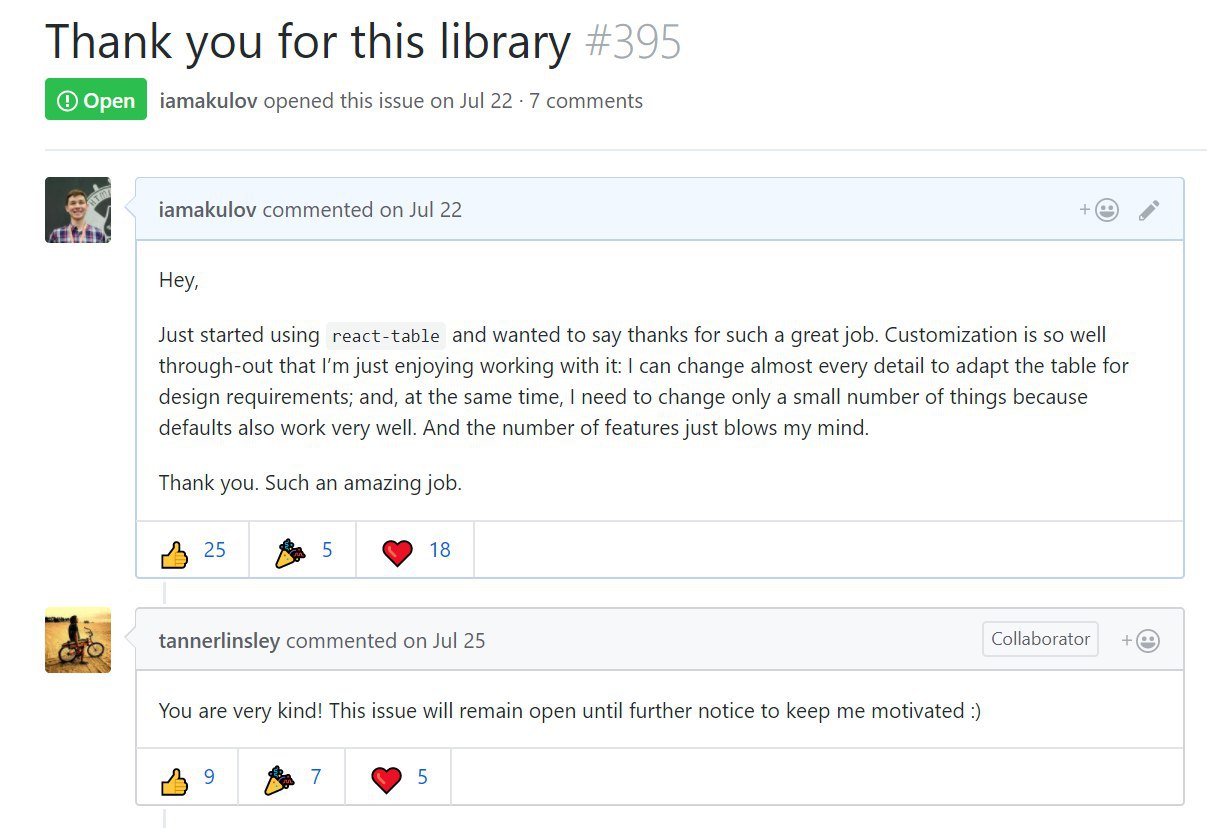Screen dimensions: 1207x828
Task: Click the add reaction icon on tannerlinsley's comment
Action: (x=1140, y=640)
